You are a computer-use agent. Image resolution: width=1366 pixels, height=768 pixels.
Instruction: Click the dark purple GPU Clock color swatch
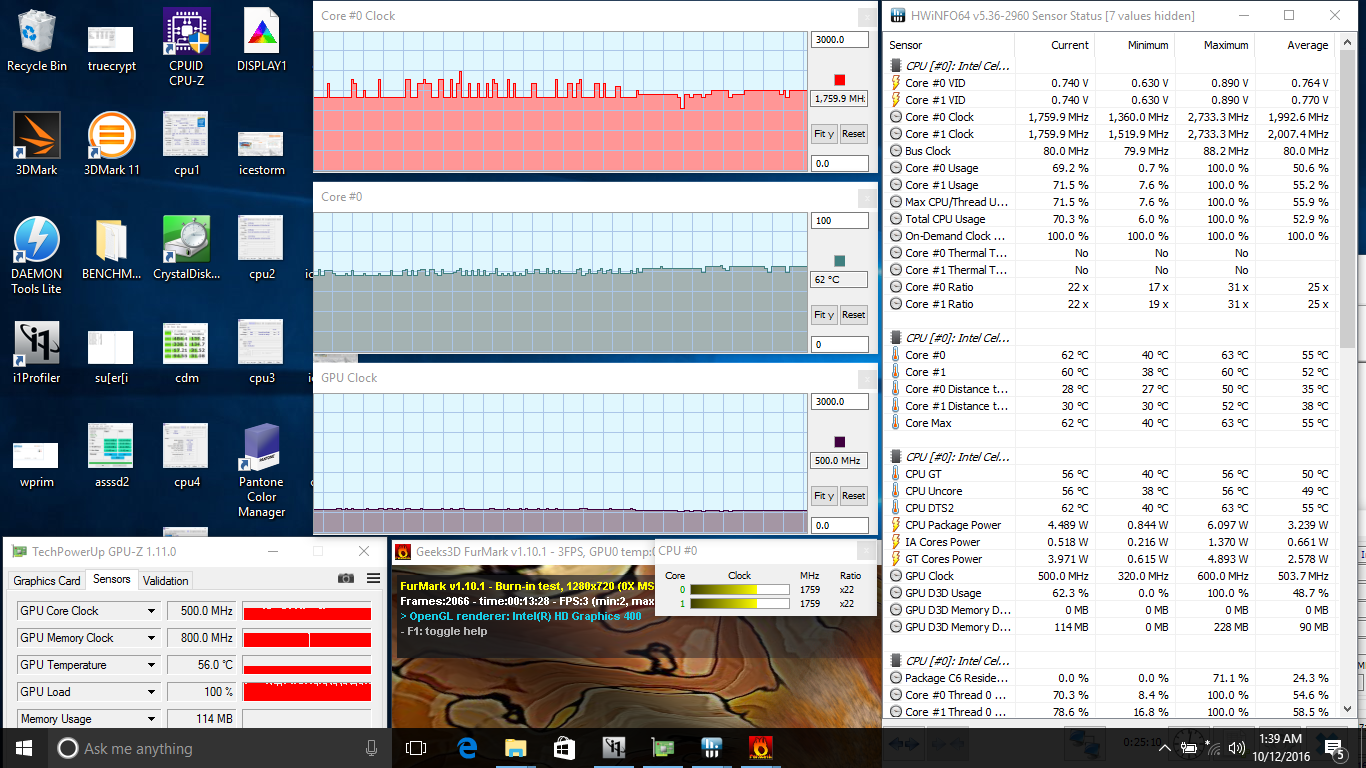[840, 442]
